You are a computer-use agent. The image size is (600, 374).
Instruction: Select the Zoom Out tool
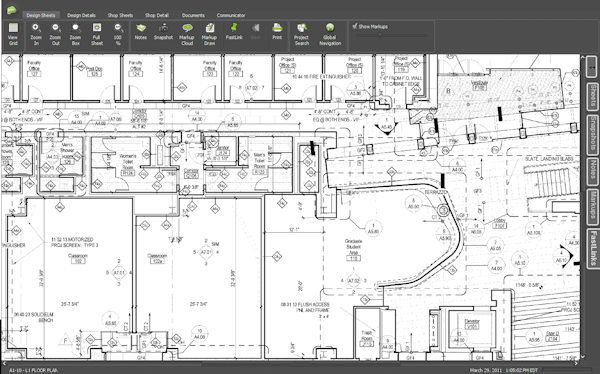tap(55, 34)
